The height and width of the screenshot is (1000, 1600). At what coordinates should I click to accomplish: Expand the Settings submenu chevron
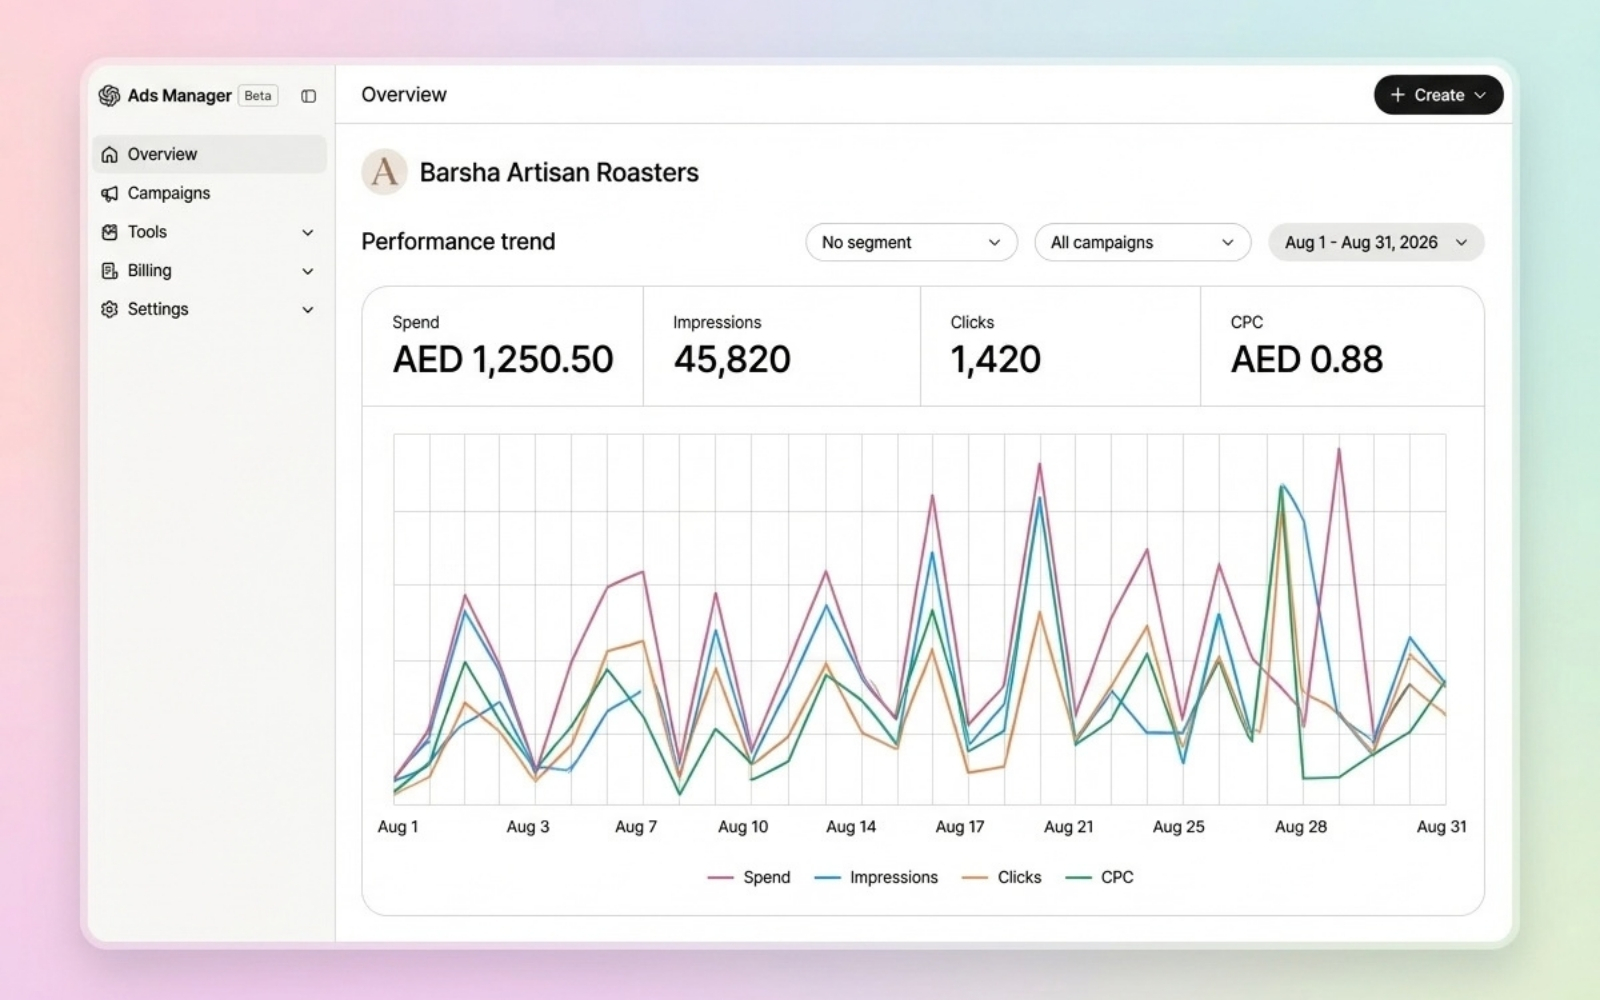pos(308,310)
